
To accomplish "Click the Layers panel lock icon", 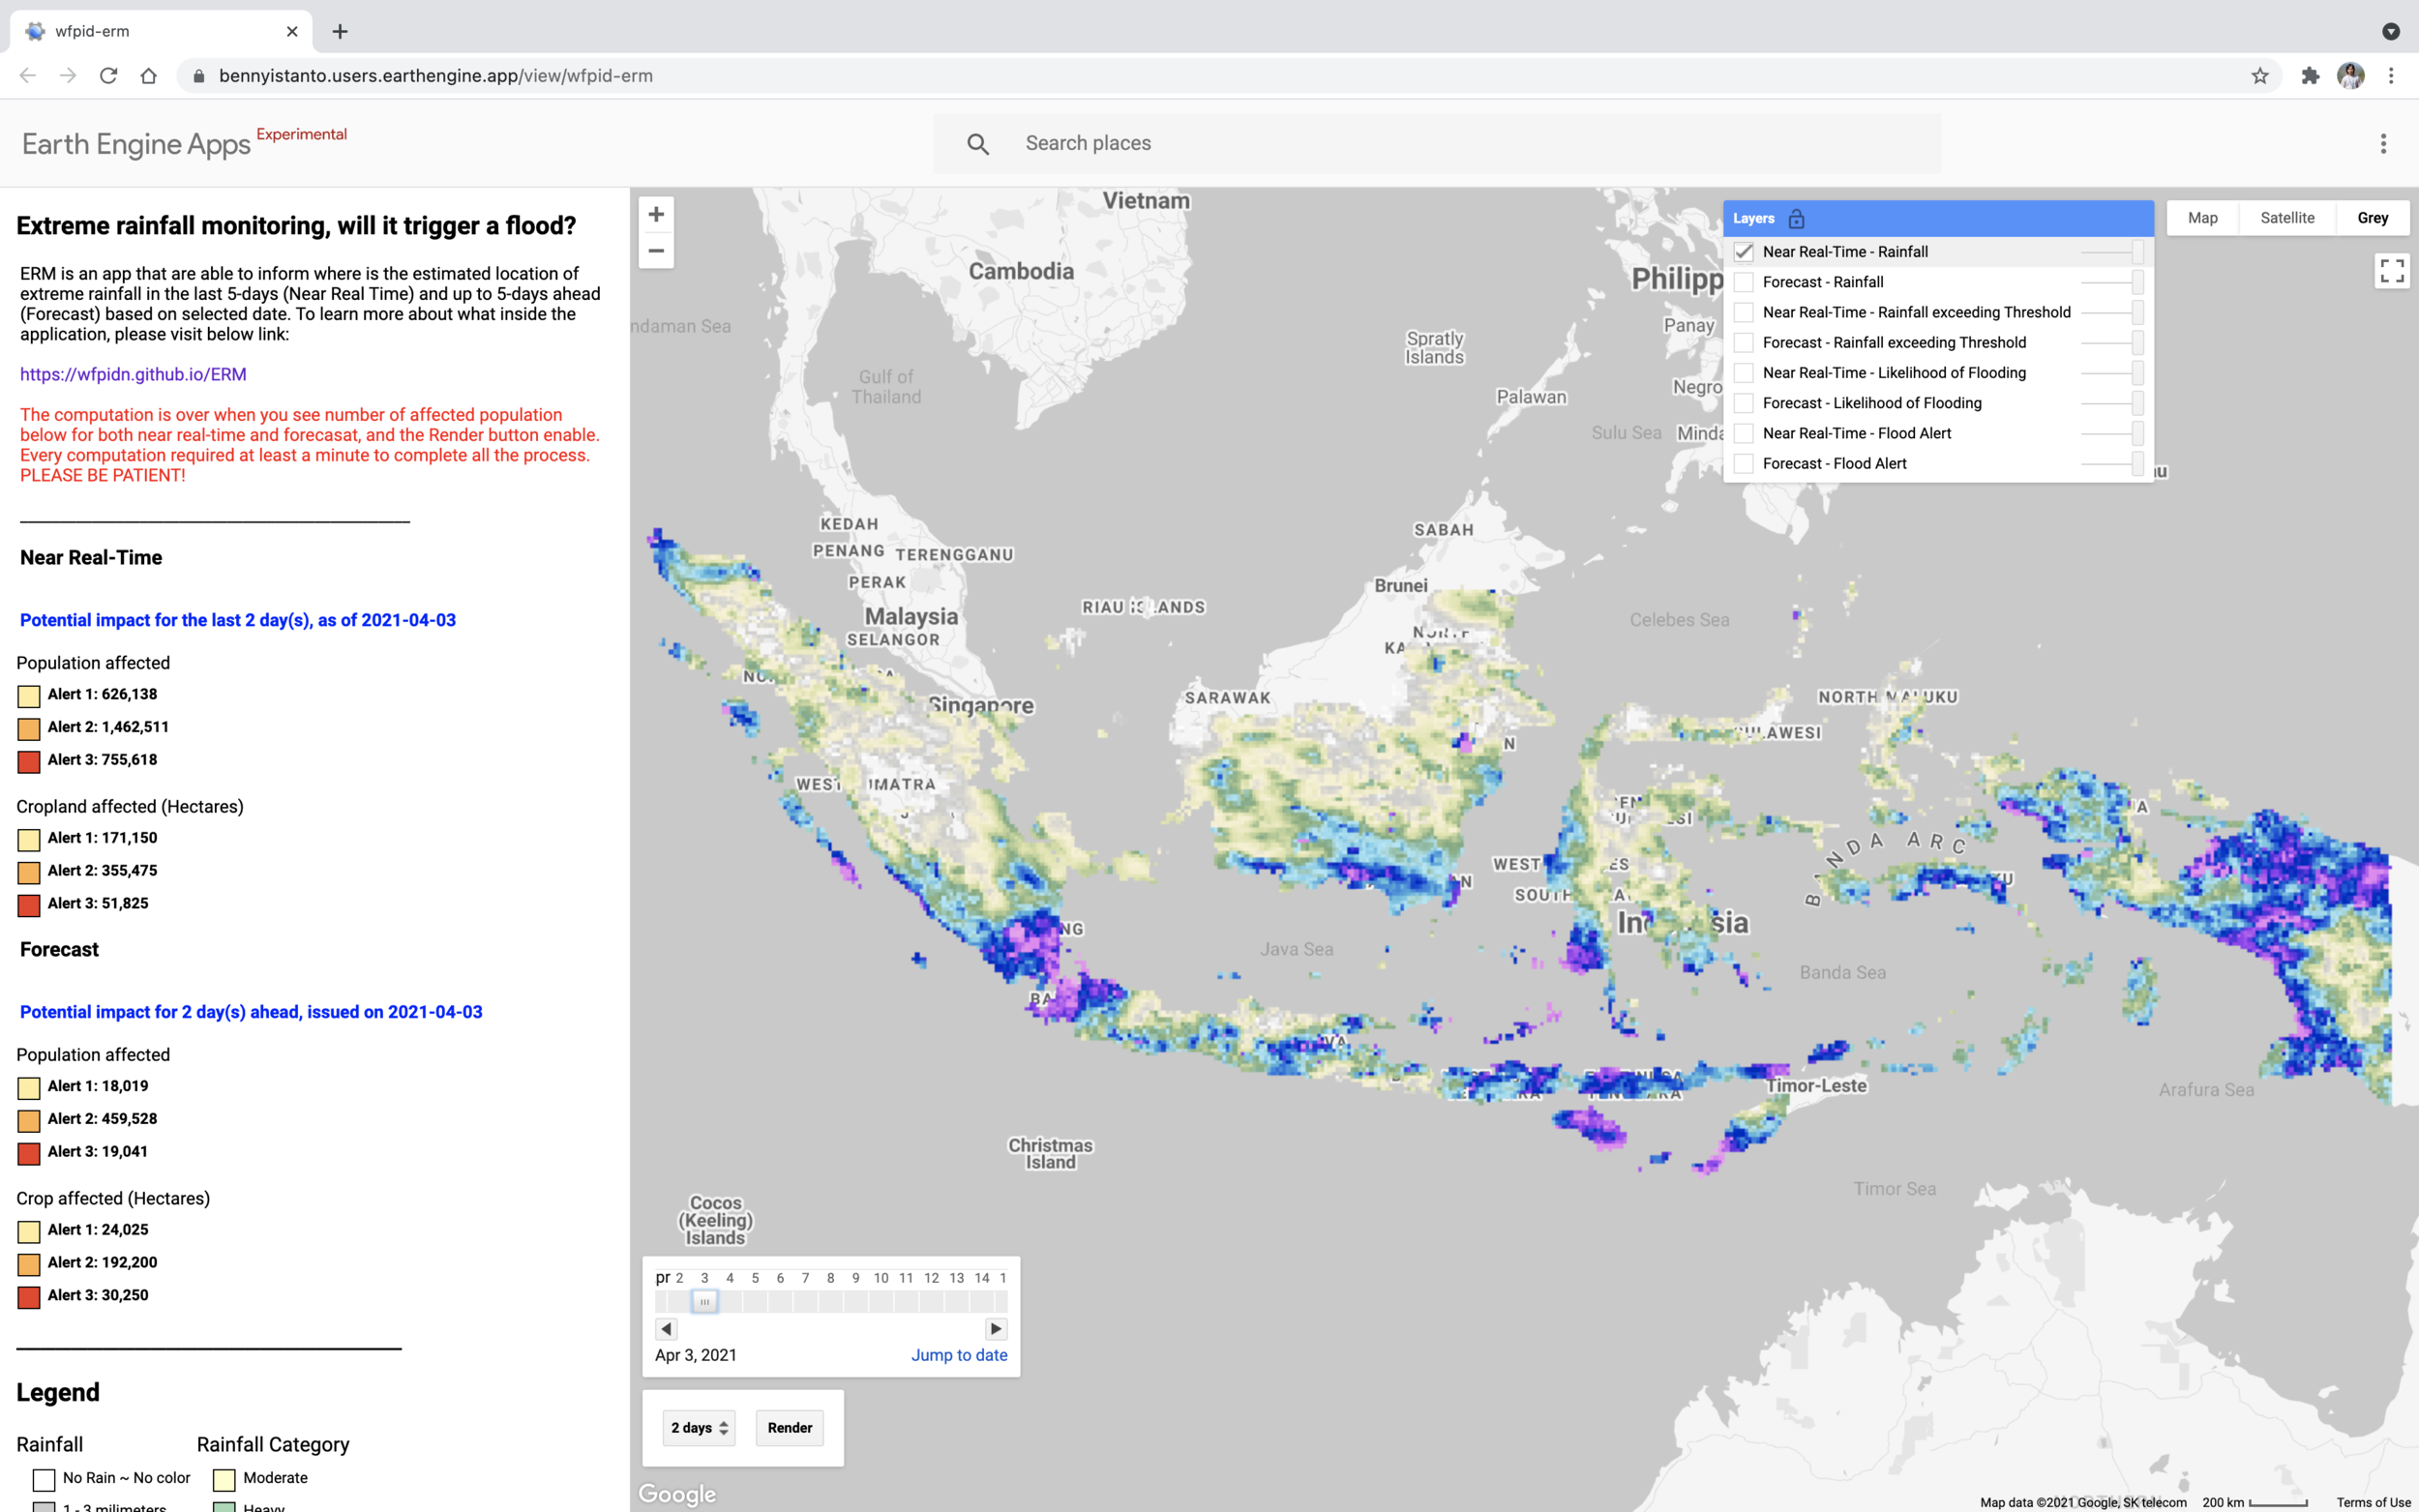I will pos(1796,219).
